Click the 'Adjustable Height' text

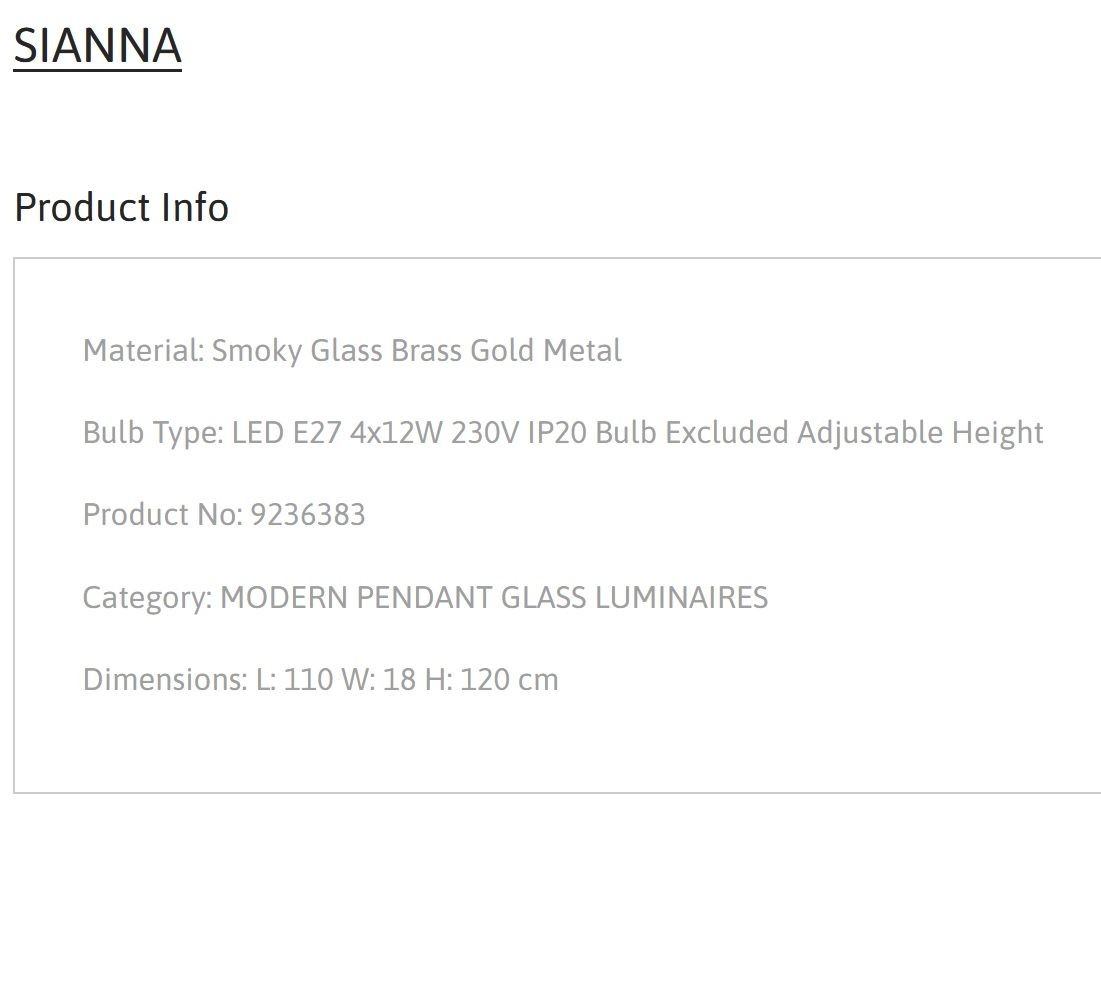click(x=920, y=433)
